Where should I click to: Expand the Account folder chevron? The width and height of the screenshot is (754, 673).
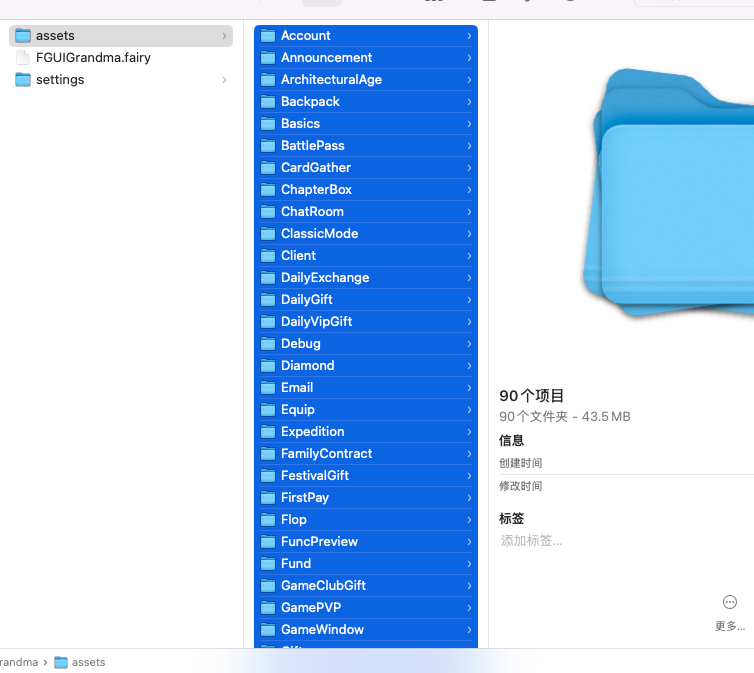pos(469,36)
